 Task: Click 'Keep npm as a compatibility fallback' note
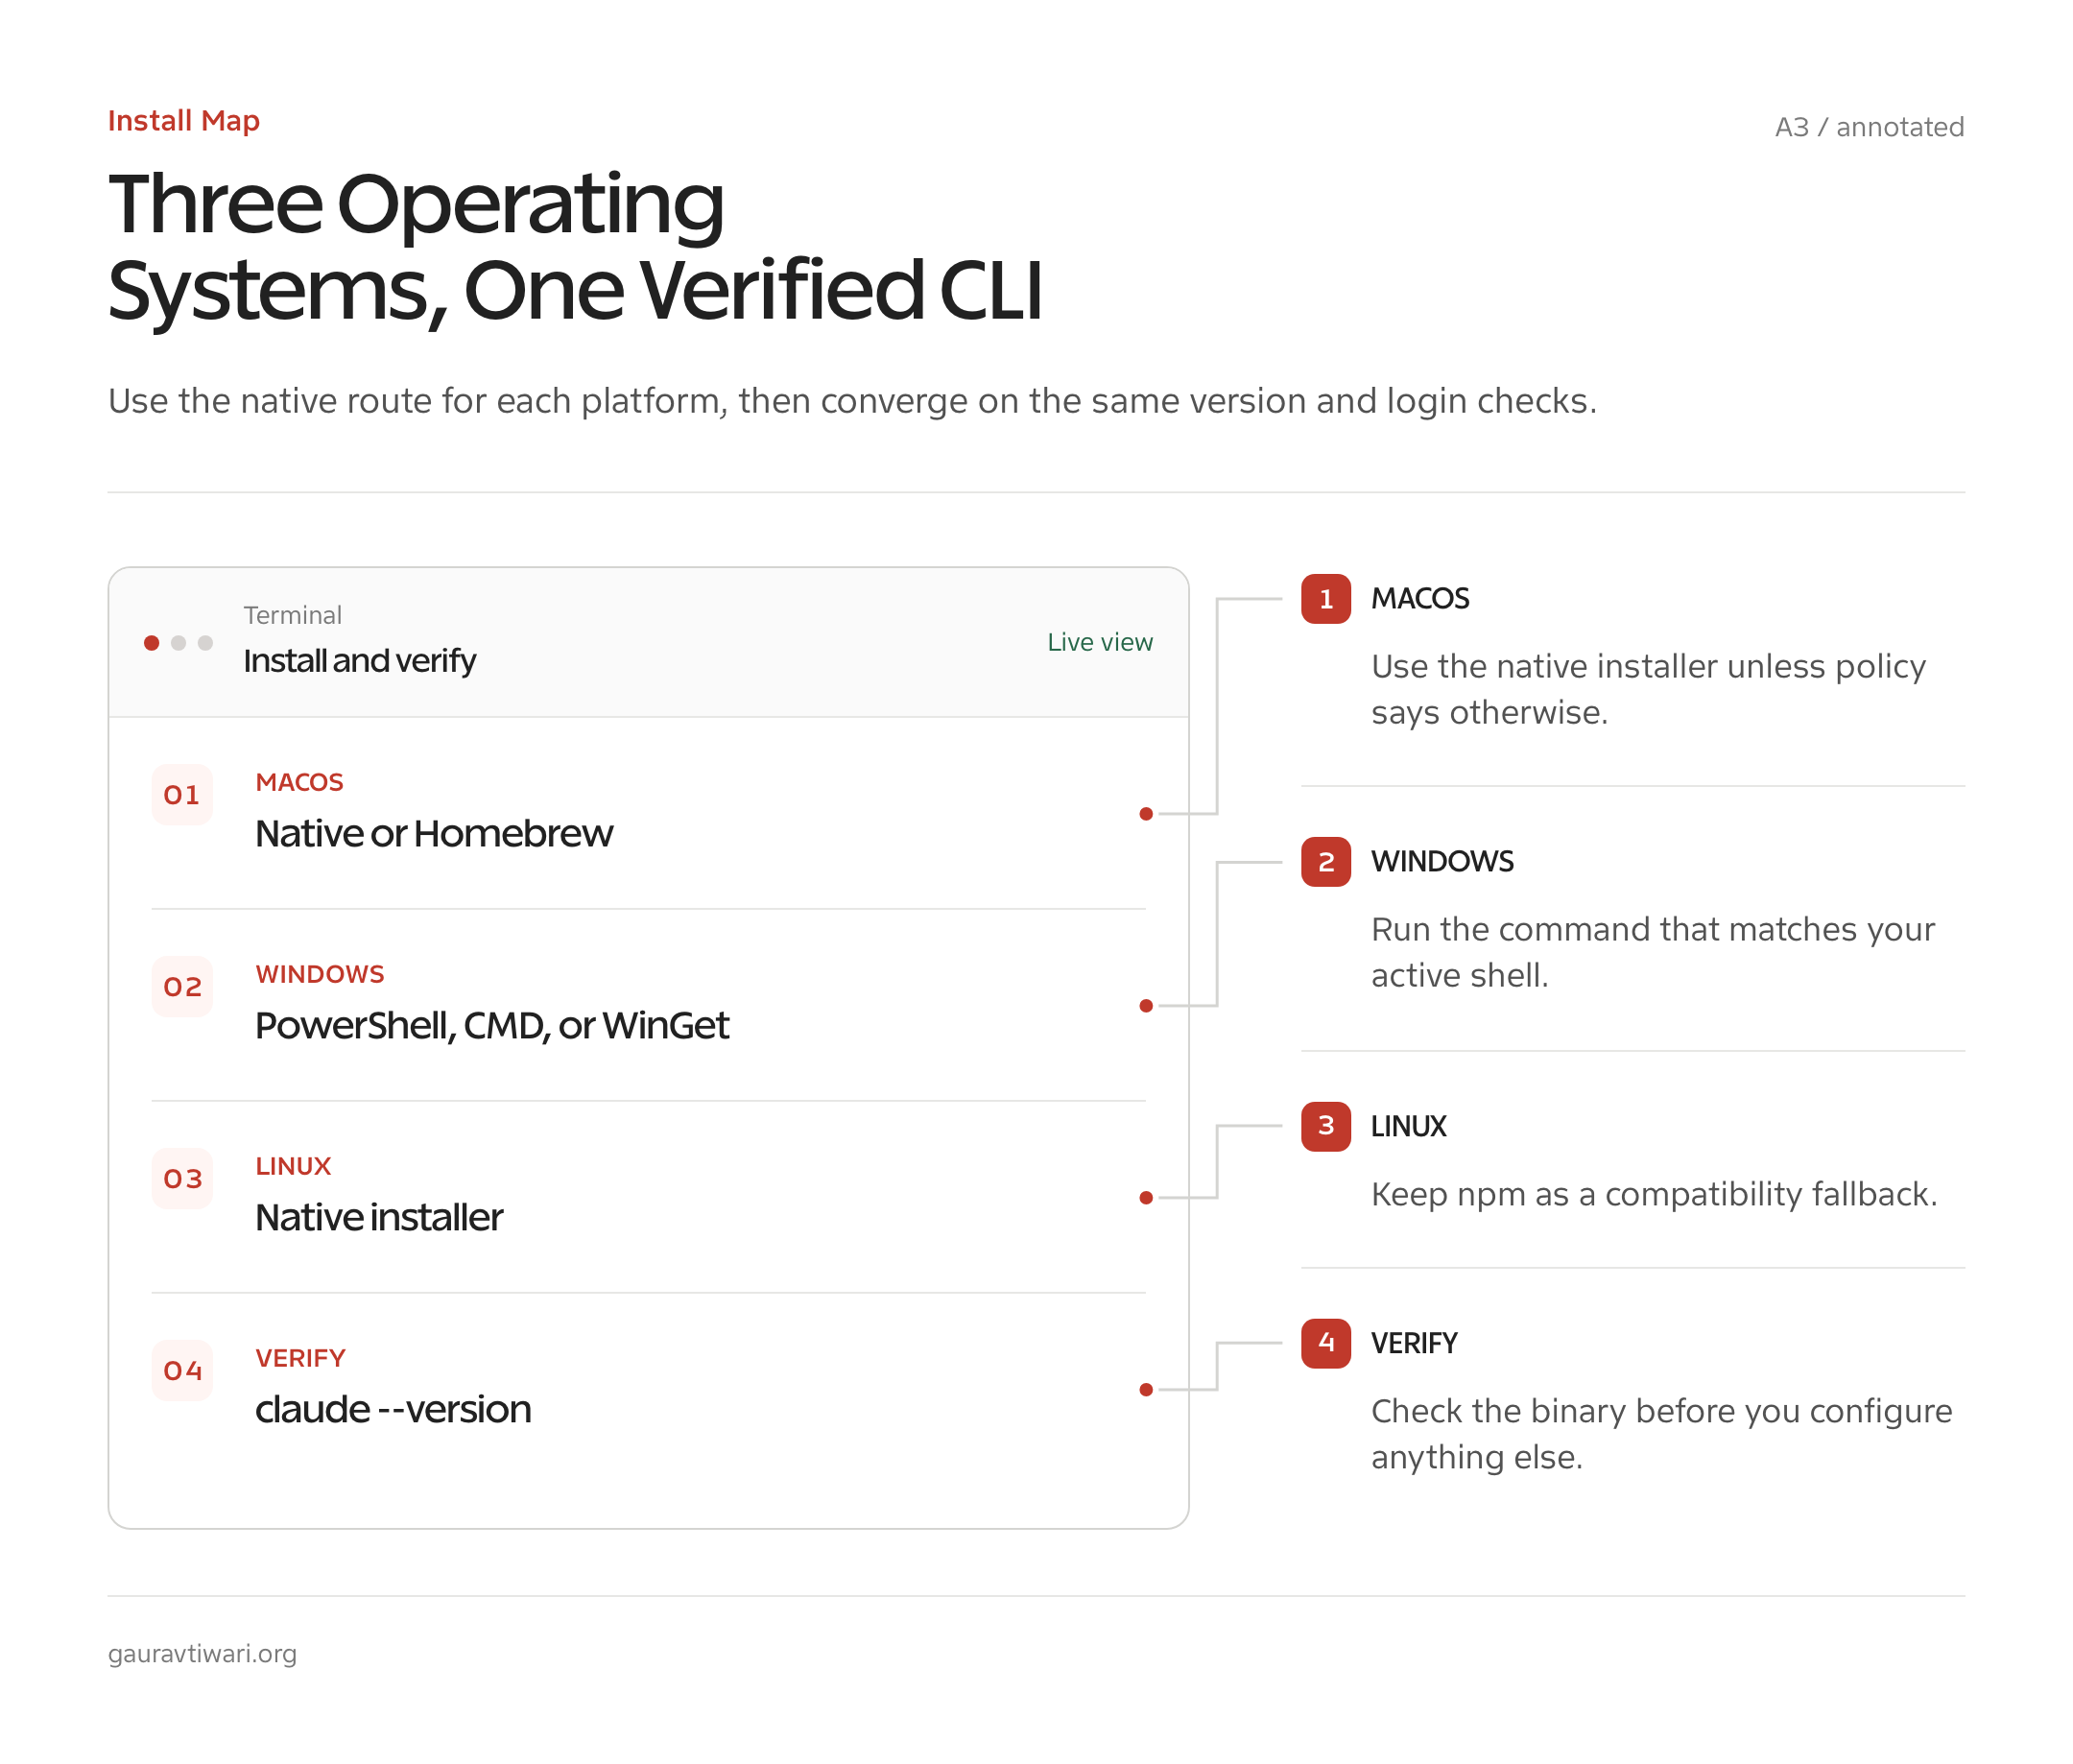[x=1653, y=1194]
